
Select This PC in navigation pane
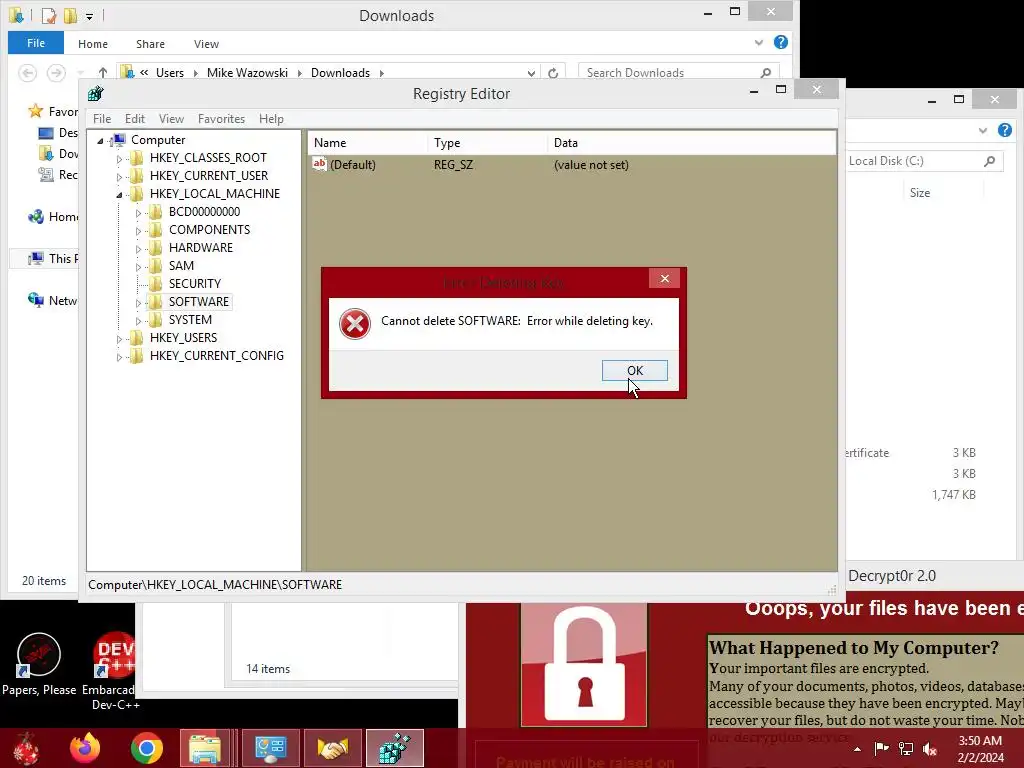[54, 259]
